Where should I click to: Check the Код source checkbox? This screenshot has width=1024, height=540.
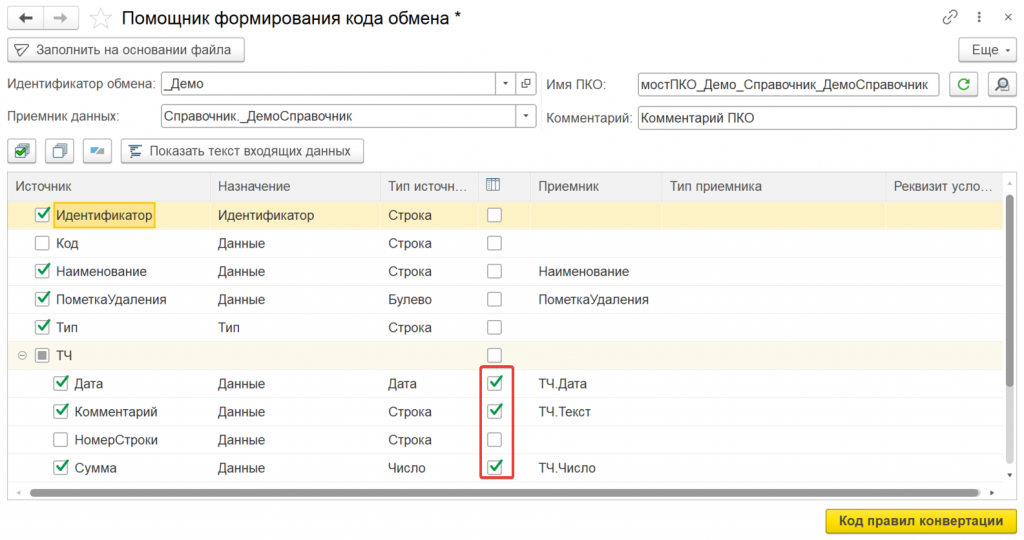[42, 243]
